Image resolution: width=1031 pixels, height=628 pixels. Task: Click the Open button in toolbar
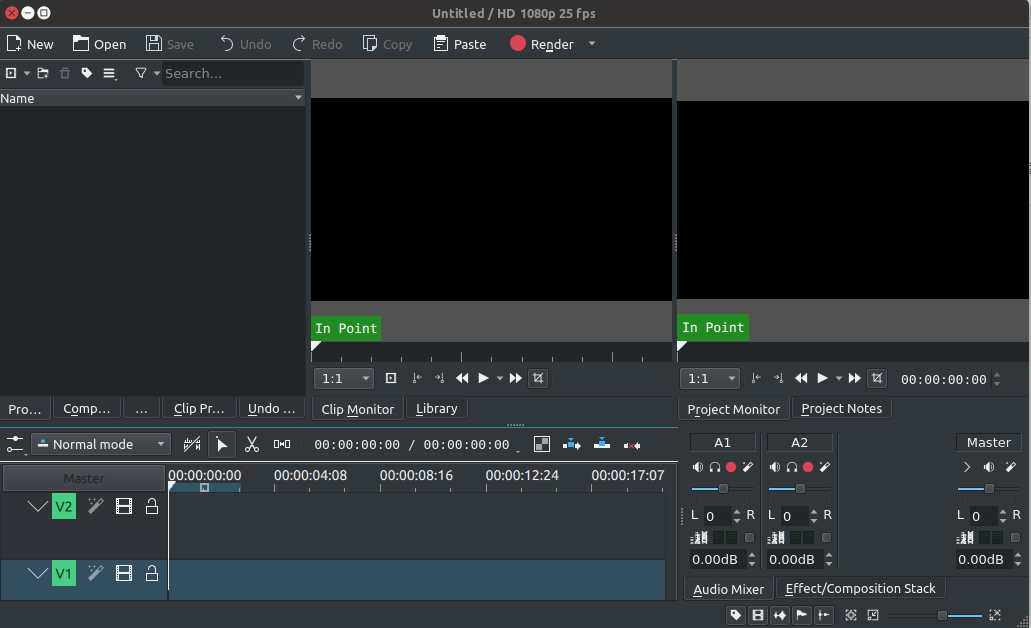(99, 44)
